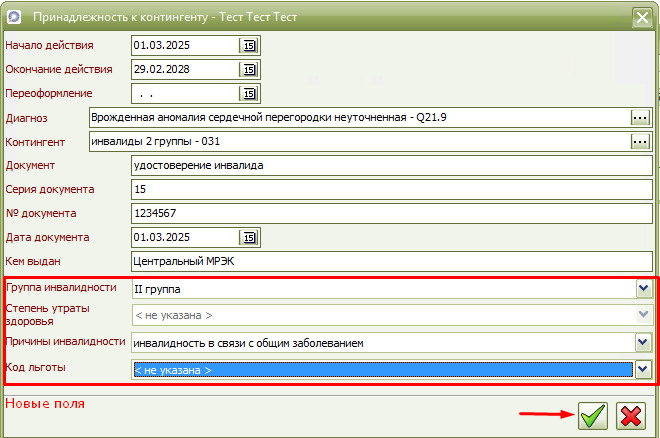Image resolution: width=660 pixels, height=438 pixels.
Task: Click the Серия документа field
Action: click(x=390, y=190)
